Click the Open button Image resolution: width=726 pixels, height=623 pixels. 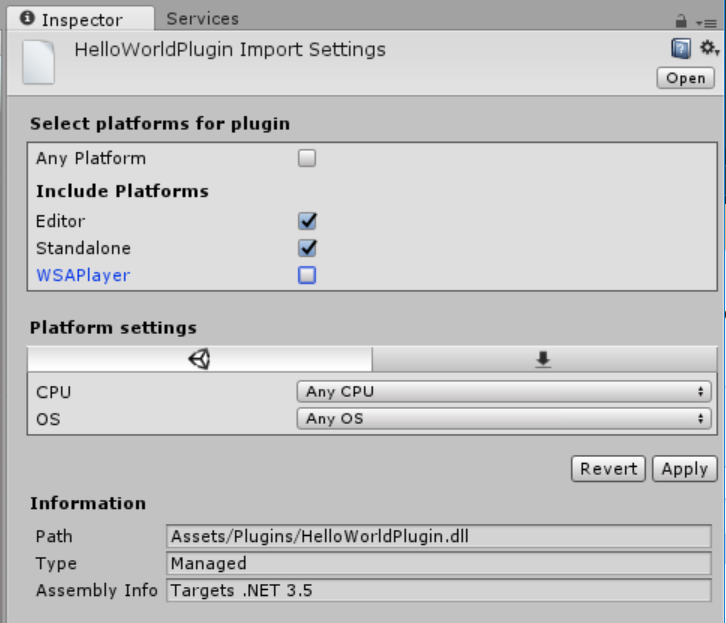685,78
